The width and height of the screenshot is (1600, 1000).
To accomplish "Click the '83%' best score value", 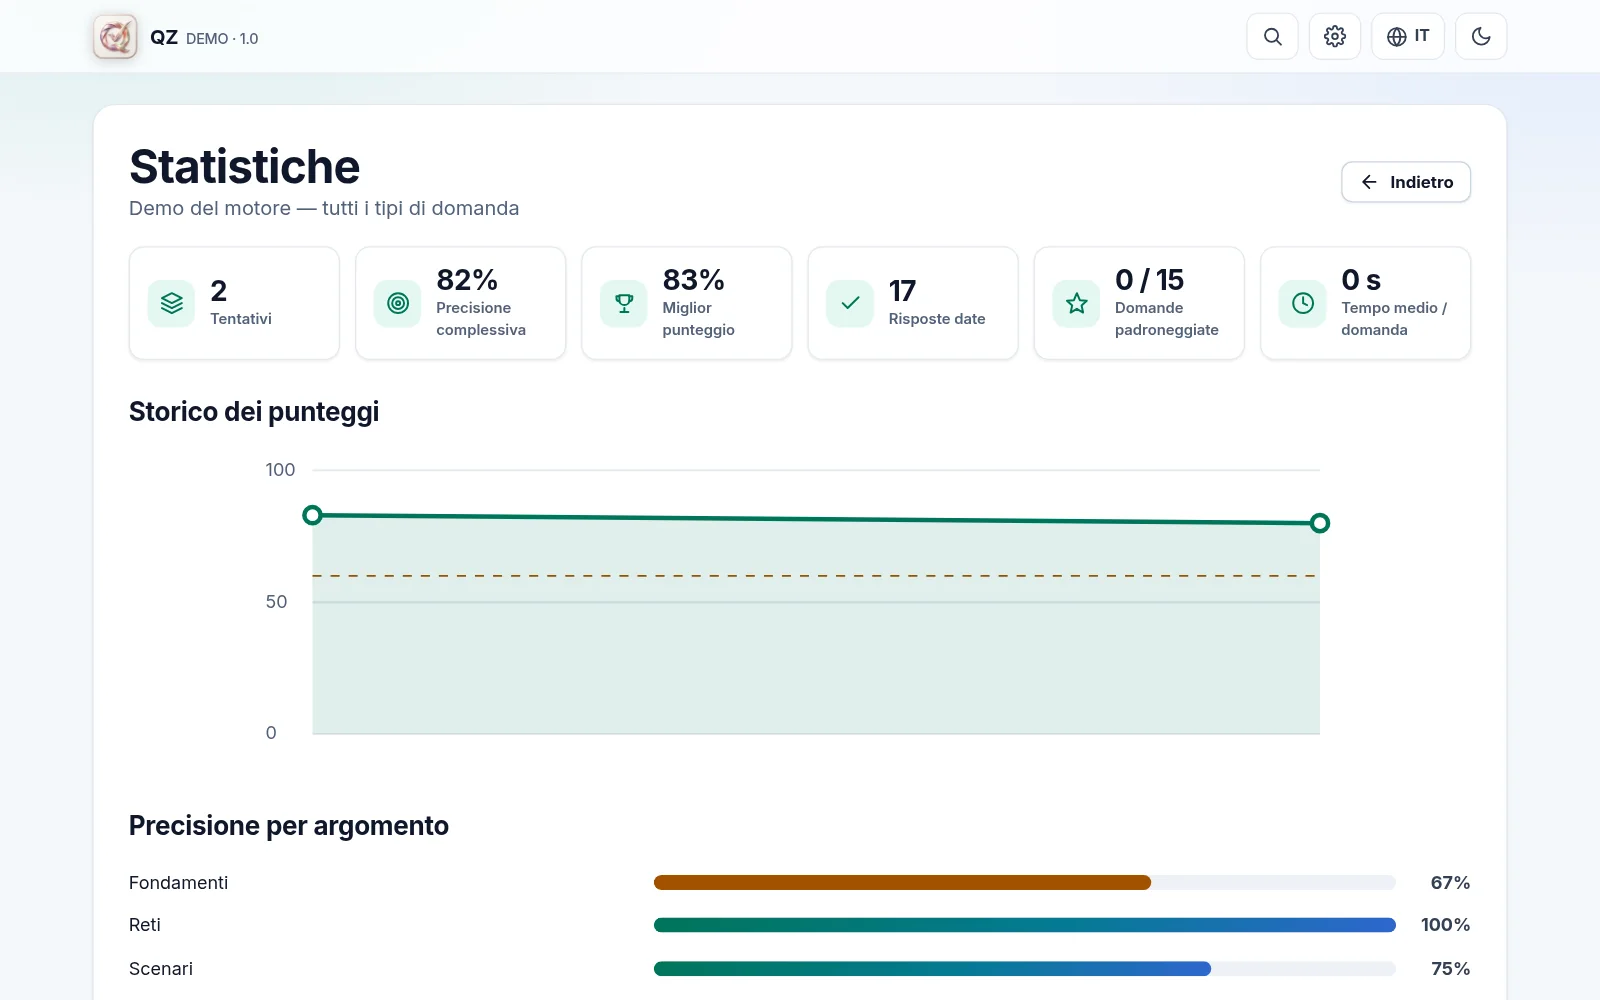I will 693,280.
